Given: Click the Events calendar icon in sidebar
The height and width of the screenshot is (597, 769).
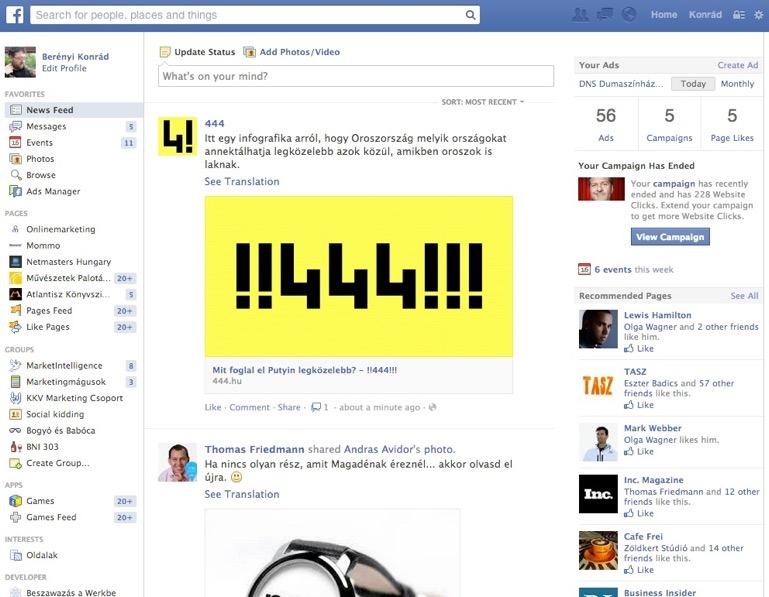Looking at the screenshot, I should (x=16, y=142).
